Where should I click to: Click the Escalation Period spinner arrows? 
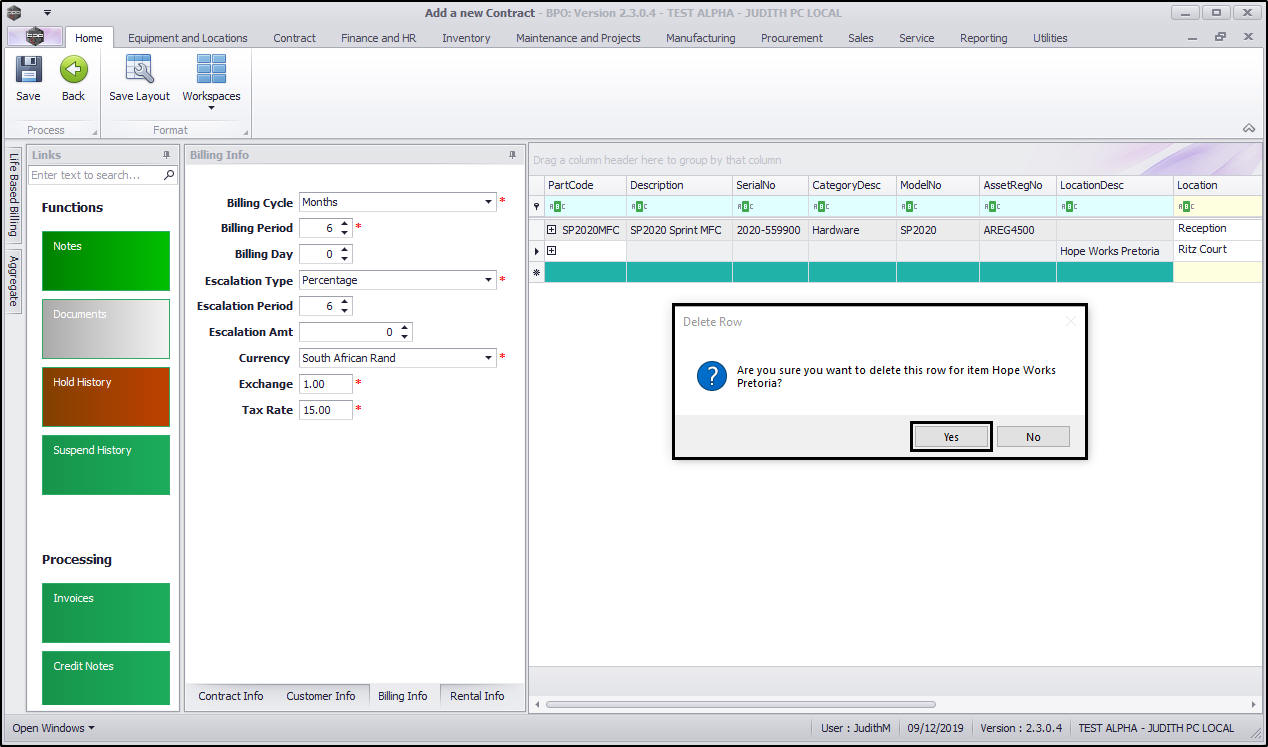tap(345, 306)
